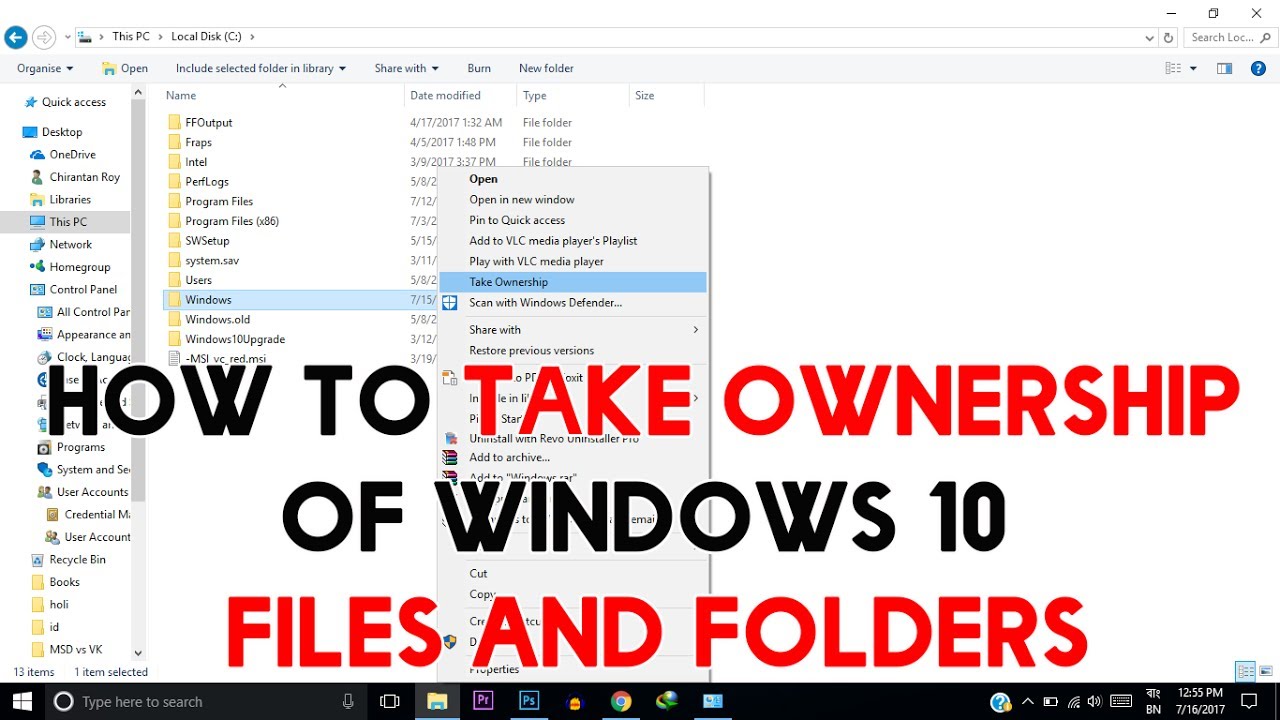This screenshot has width=1280, height=720.
Task: Click the Open toolbar button
Action: 125,68
